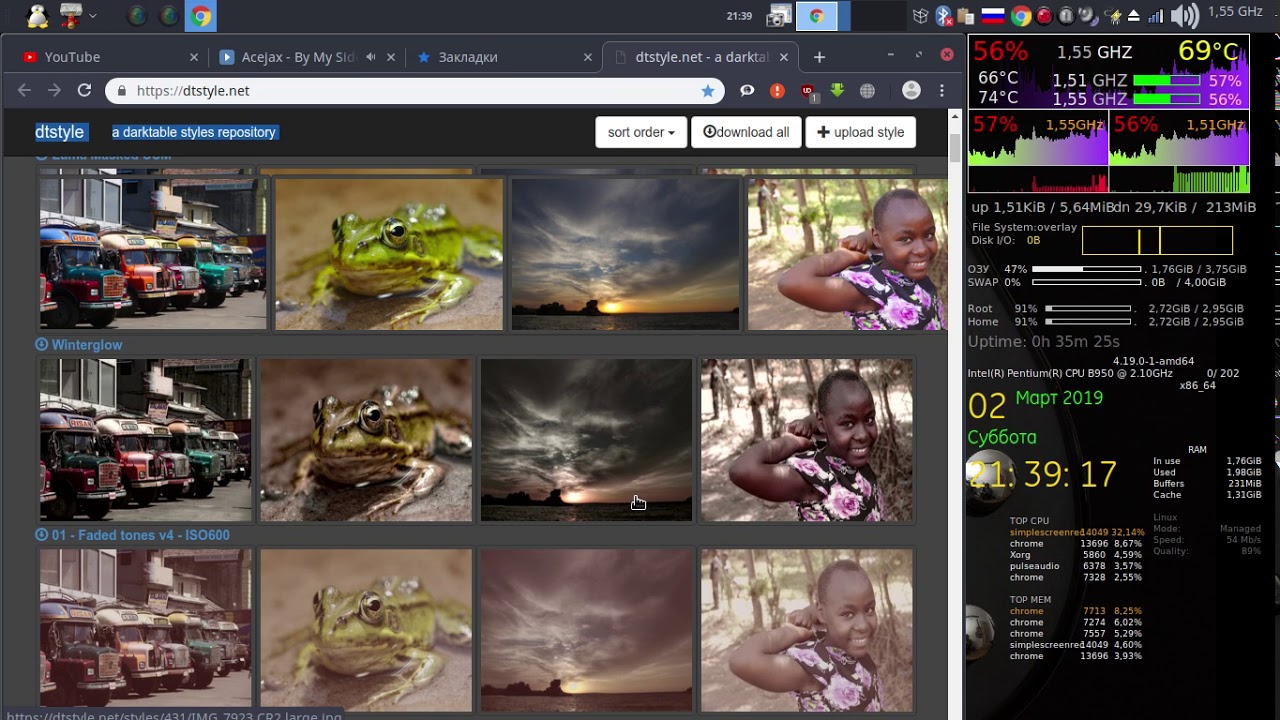
Task: Open the Bluetooth tray icon
Action: [x=943, y=16]
